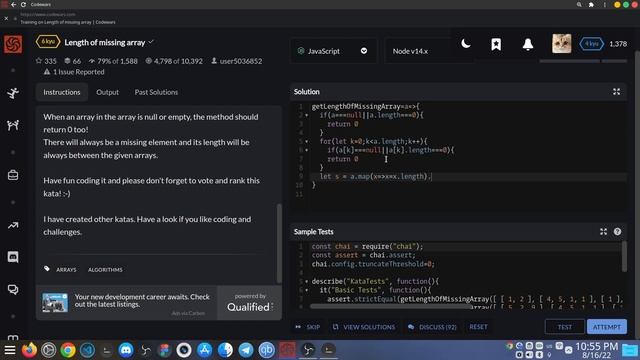
Task: Open Discord from the taskbar
Action: (x=126, y=350)
